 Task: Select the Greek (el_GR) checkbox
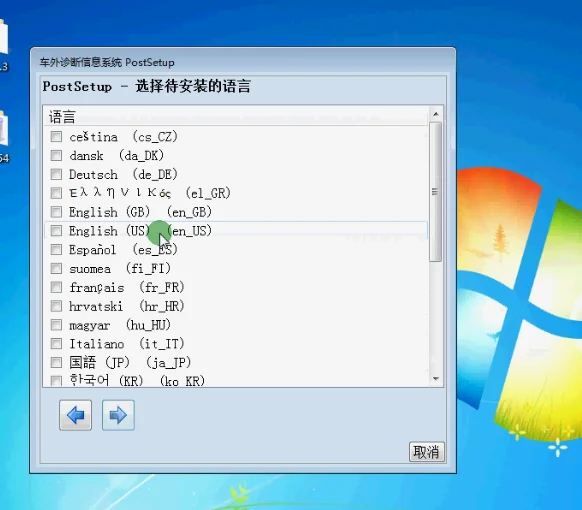[56, 193]
